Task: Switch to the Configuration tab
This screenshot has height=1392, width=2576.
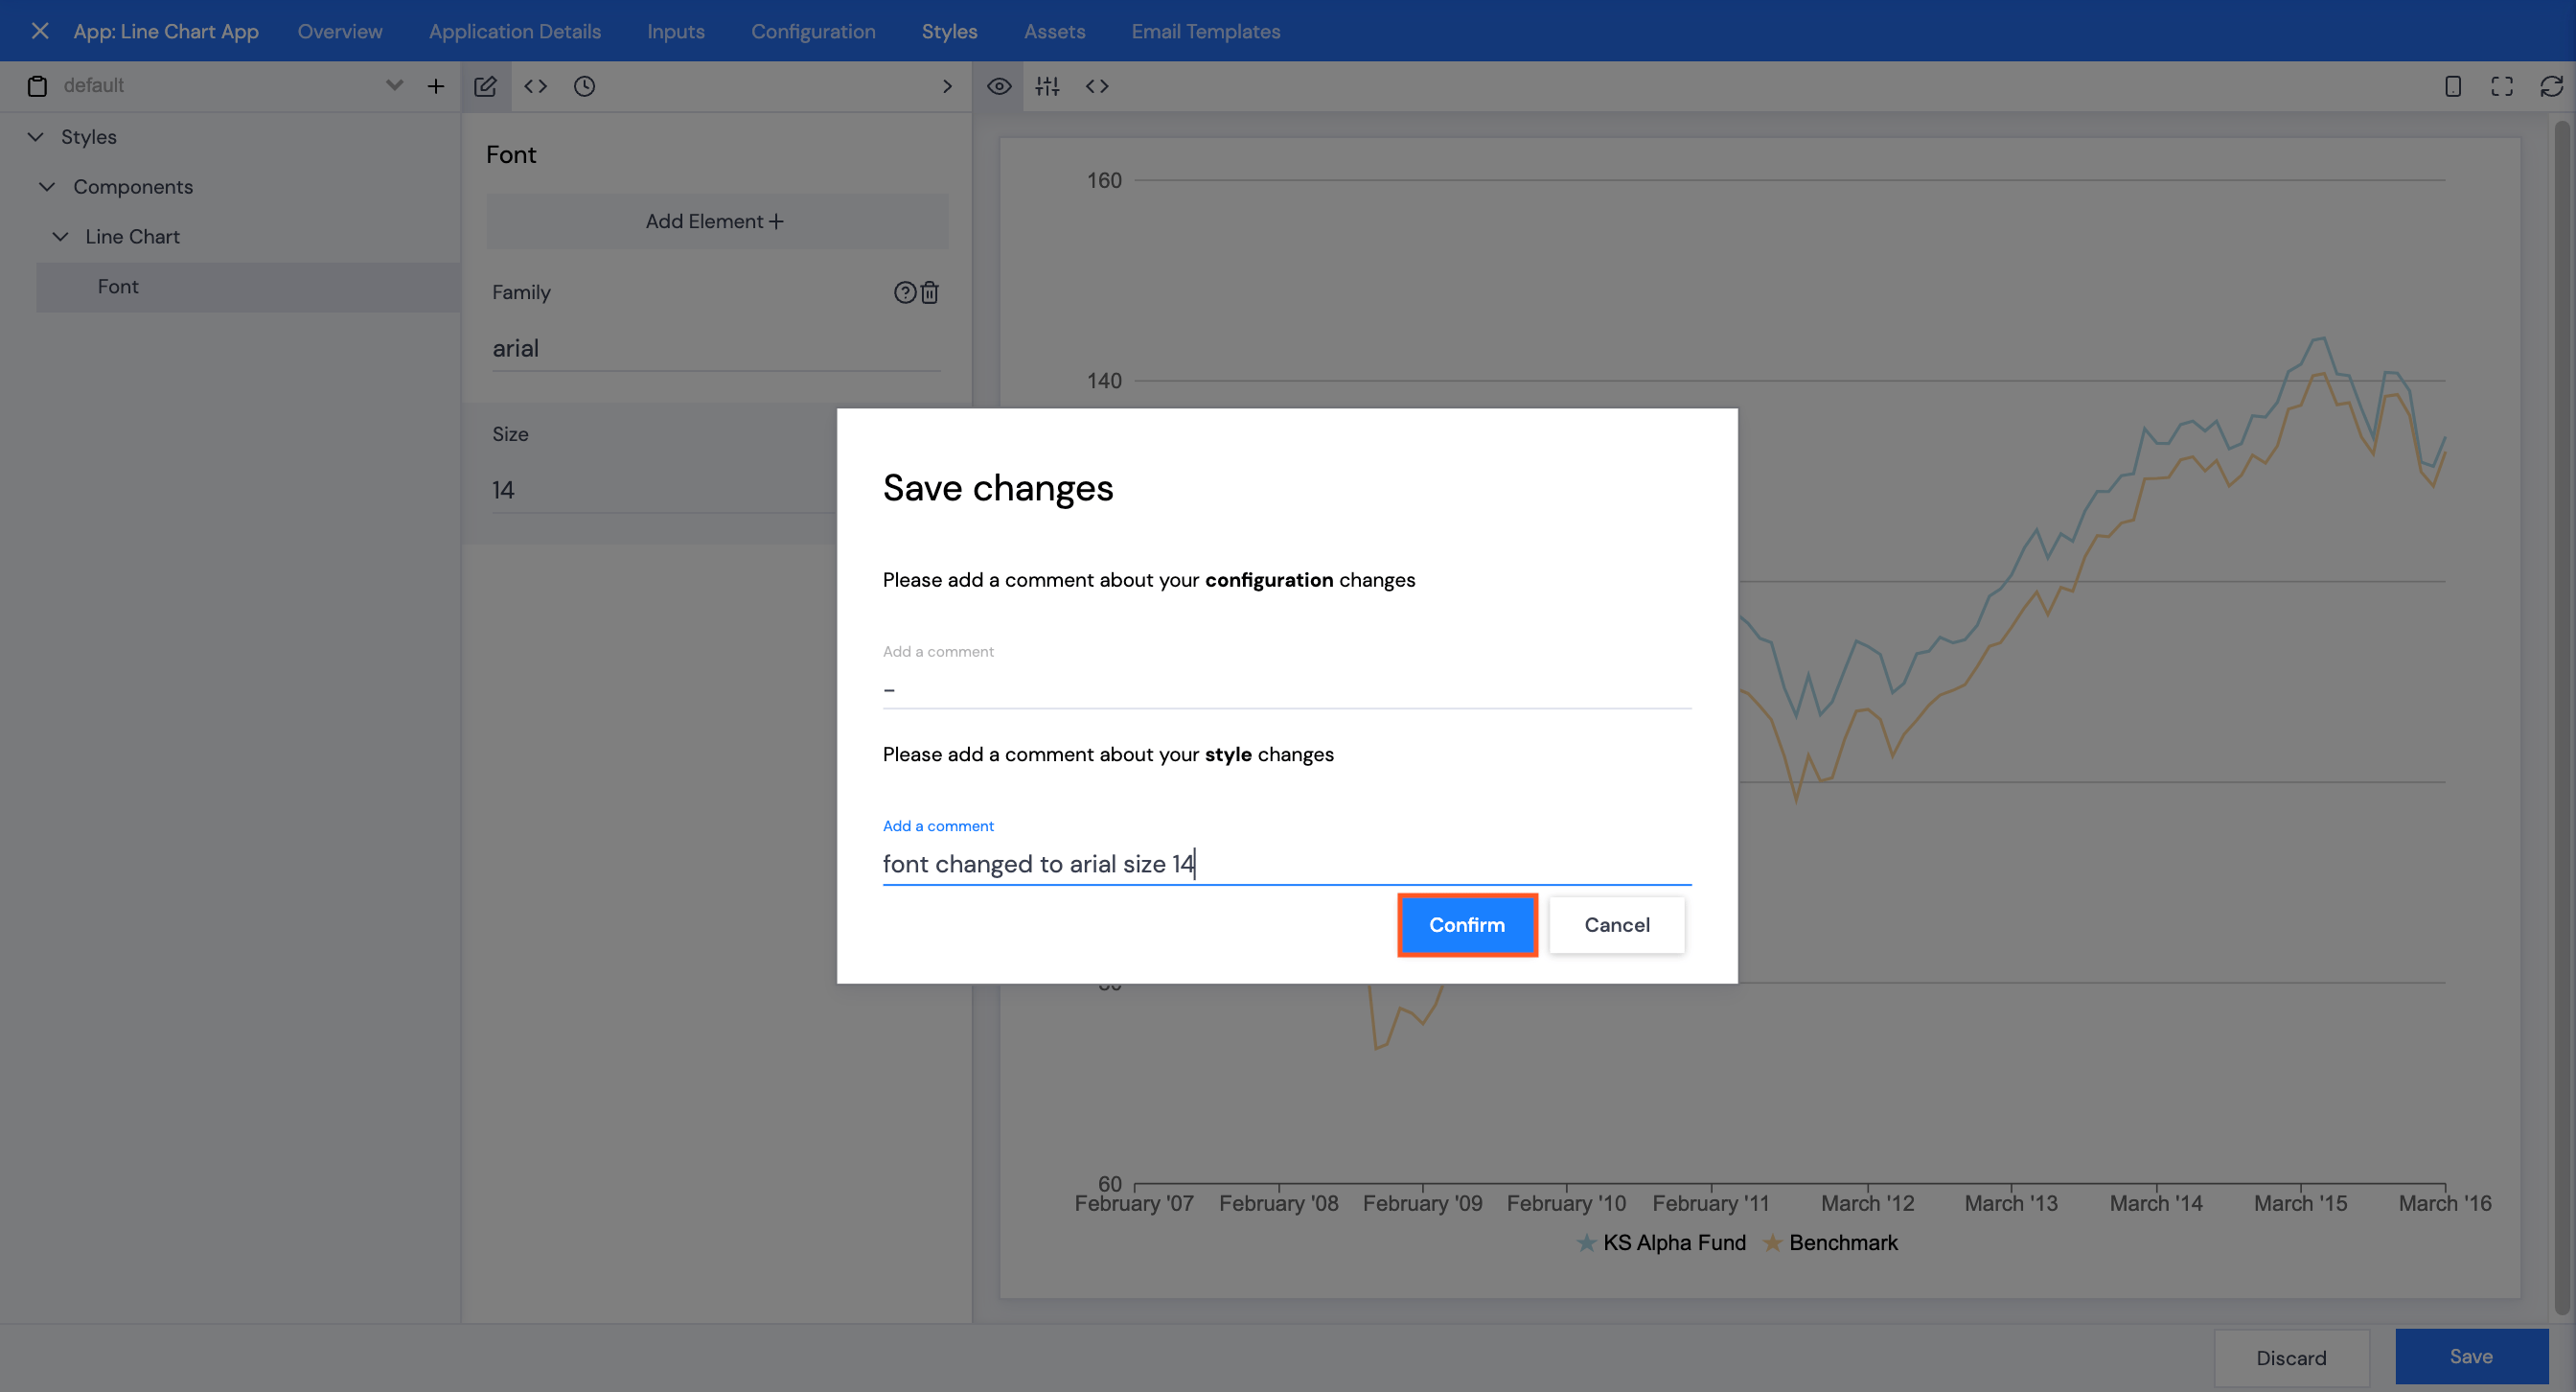Action: point(813,31)
